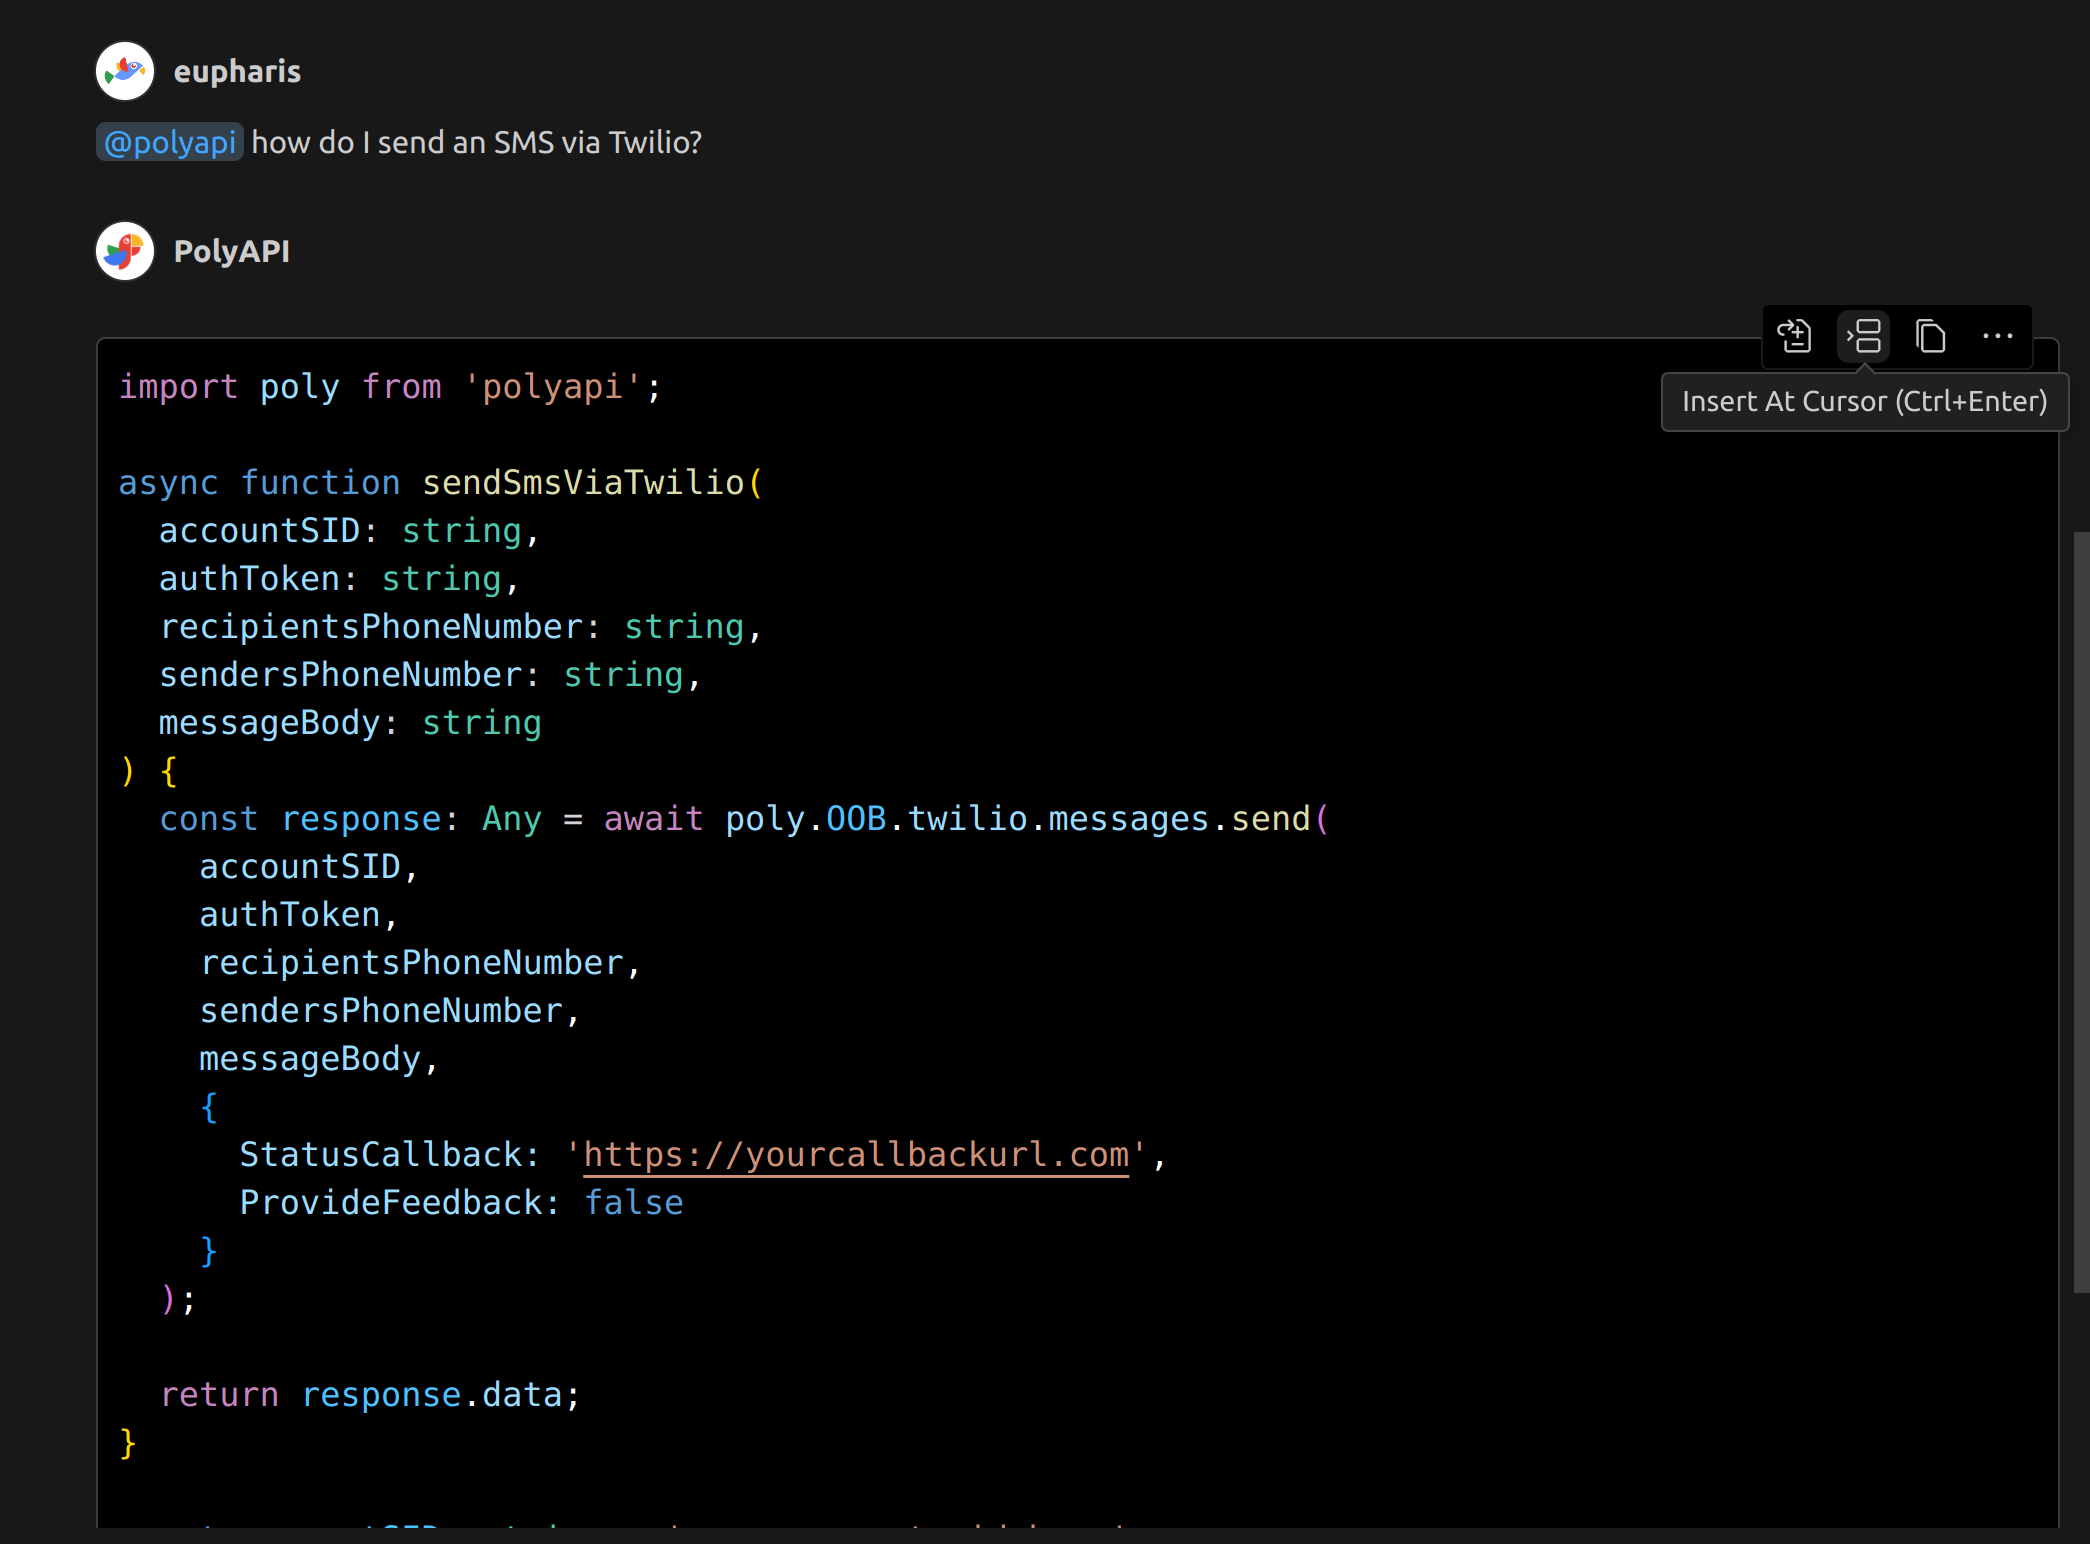This screenshot has height=1544, width=2090.
Task: Click the sendersPhoneNumber: string parameter line
Action: [430, 674]
